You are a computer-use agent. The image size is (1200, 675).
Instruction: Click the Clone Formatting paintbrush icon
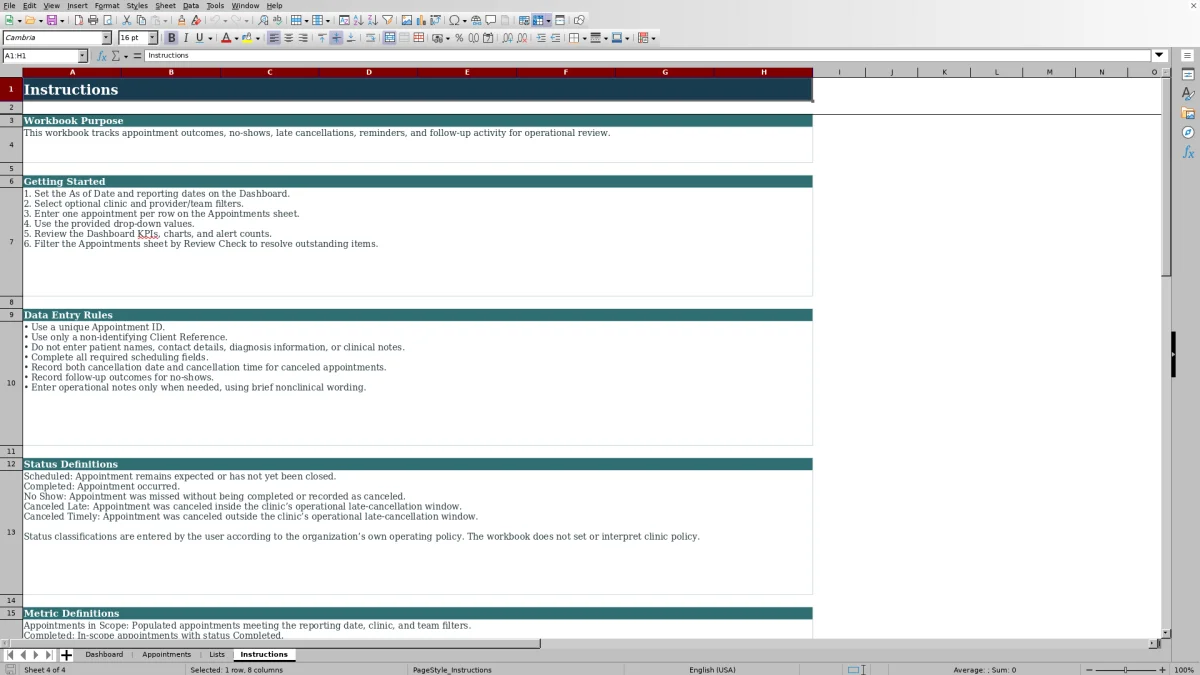[181, 20]
